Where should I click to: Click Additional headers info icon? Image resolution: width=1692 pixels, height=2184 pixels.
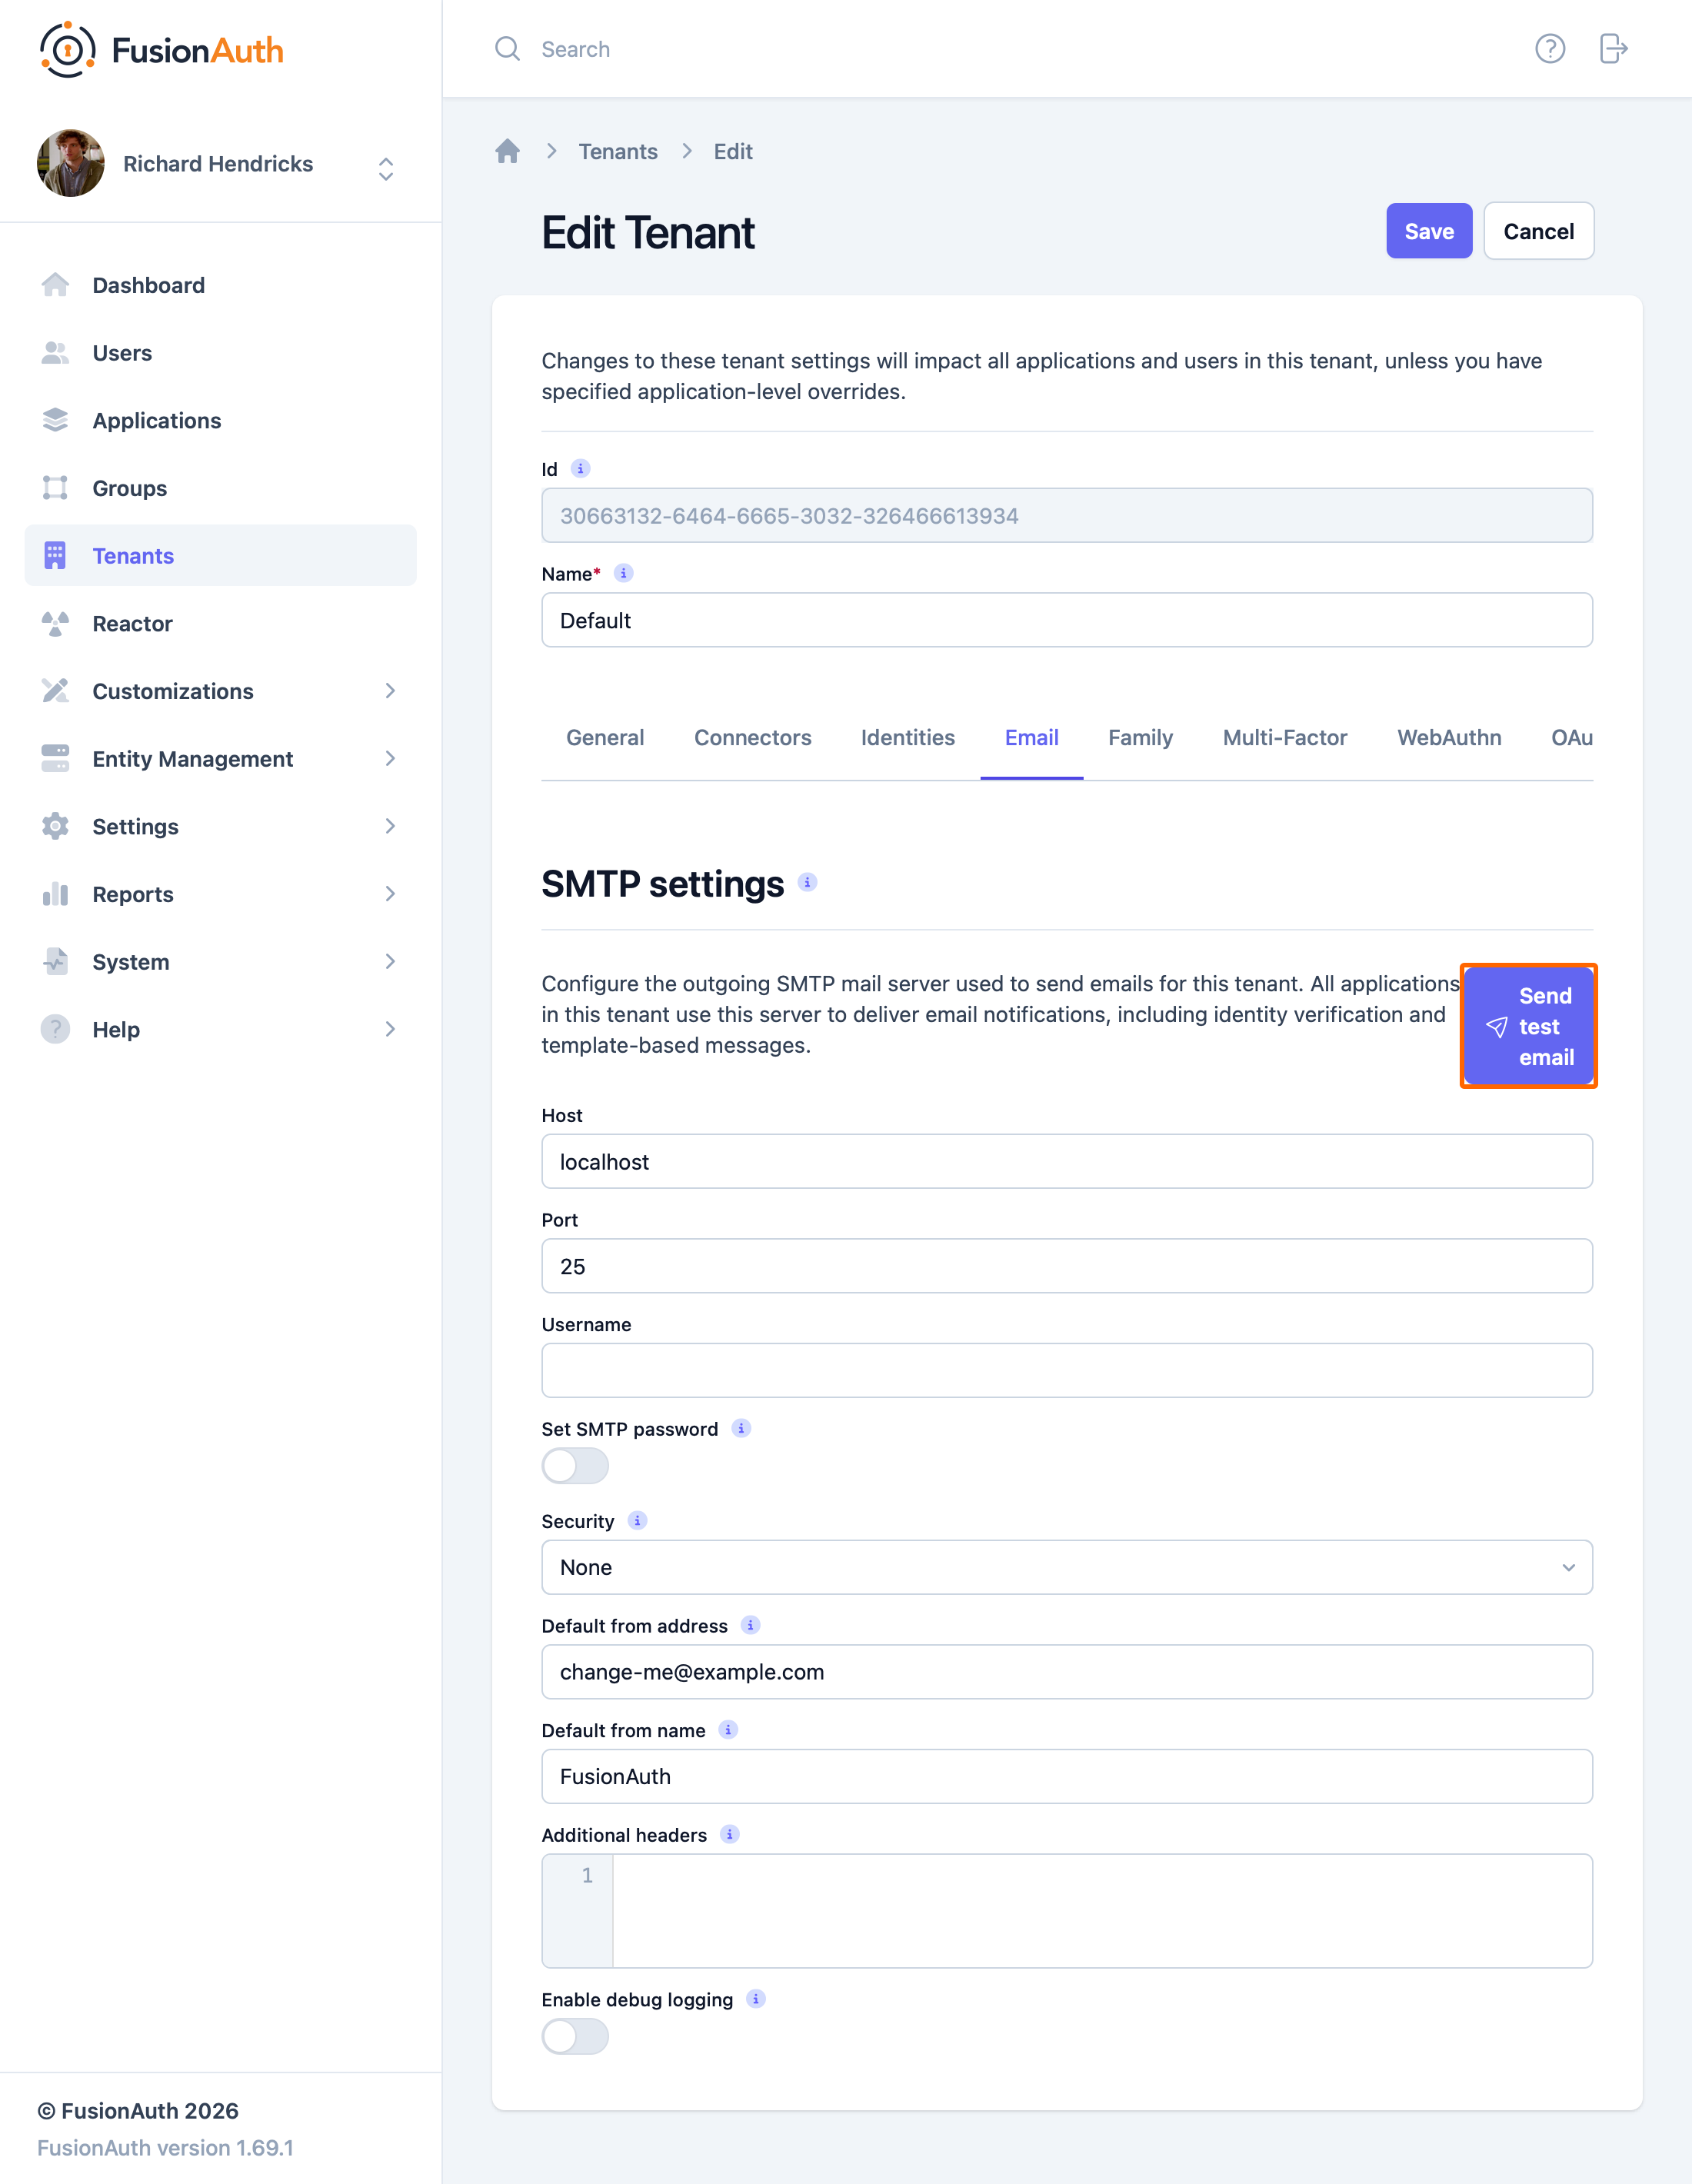click(x=730, y=1834)
